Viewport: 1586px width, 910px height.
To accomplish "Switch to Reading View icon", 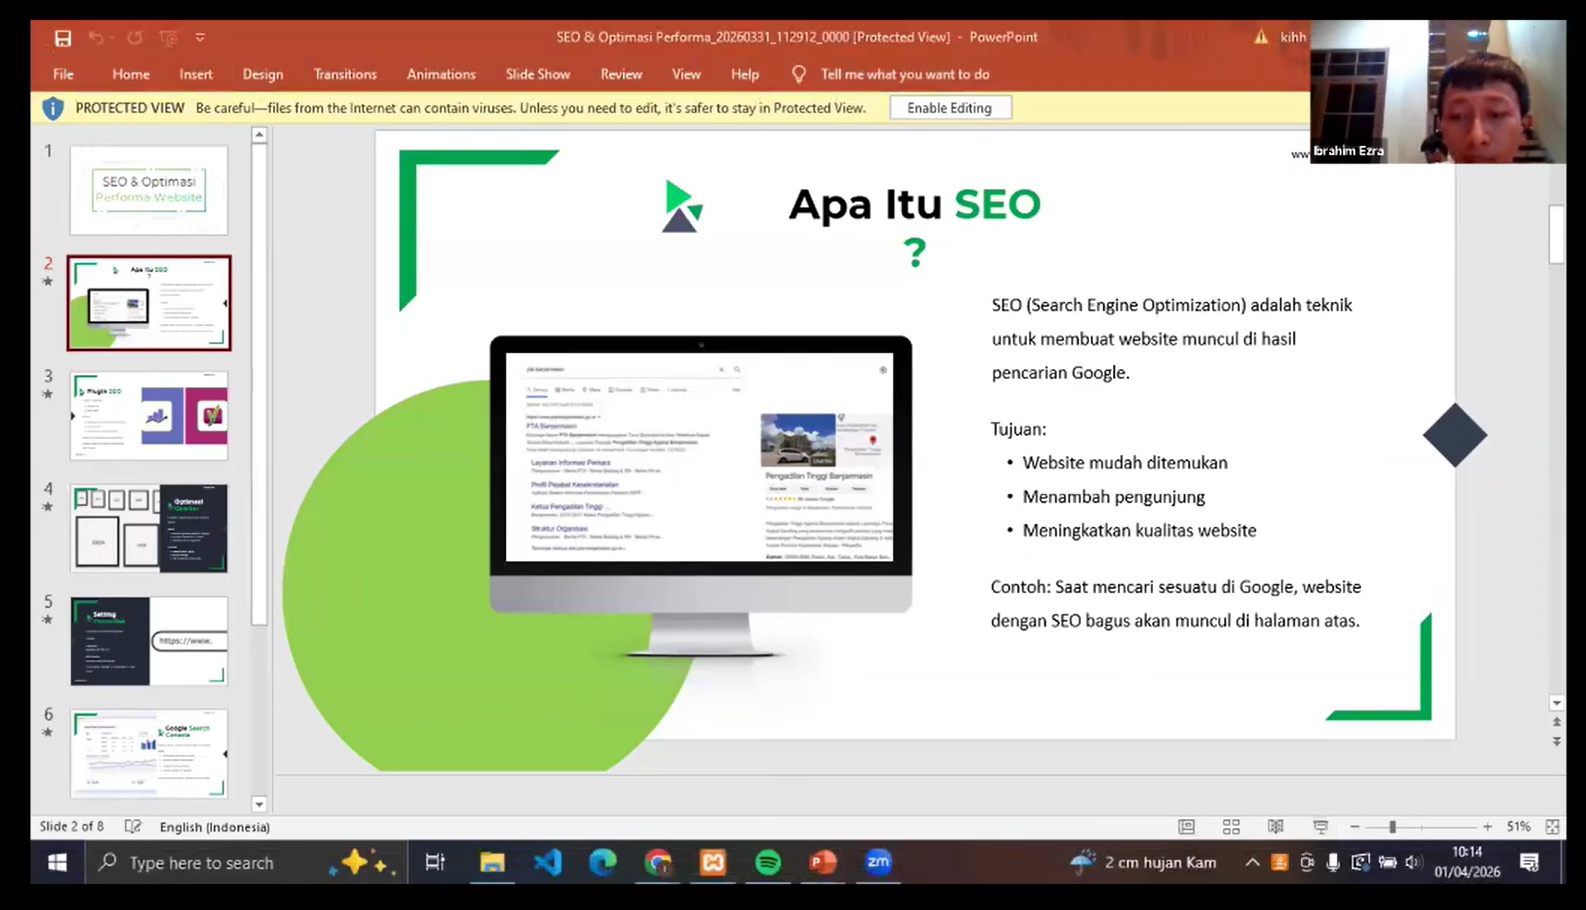I will click(x=1275, y=827).
